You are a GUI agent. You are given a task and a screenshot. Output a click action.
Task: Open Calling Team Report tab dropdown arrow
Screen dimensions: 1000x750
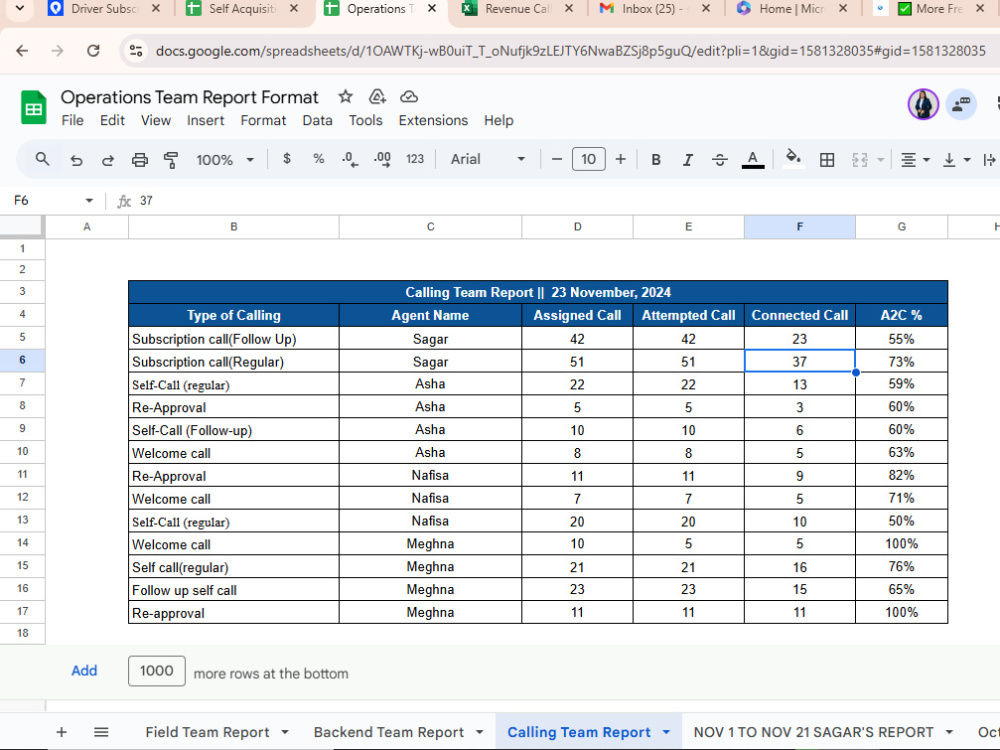pyautogui.click(x=666, y=732)
